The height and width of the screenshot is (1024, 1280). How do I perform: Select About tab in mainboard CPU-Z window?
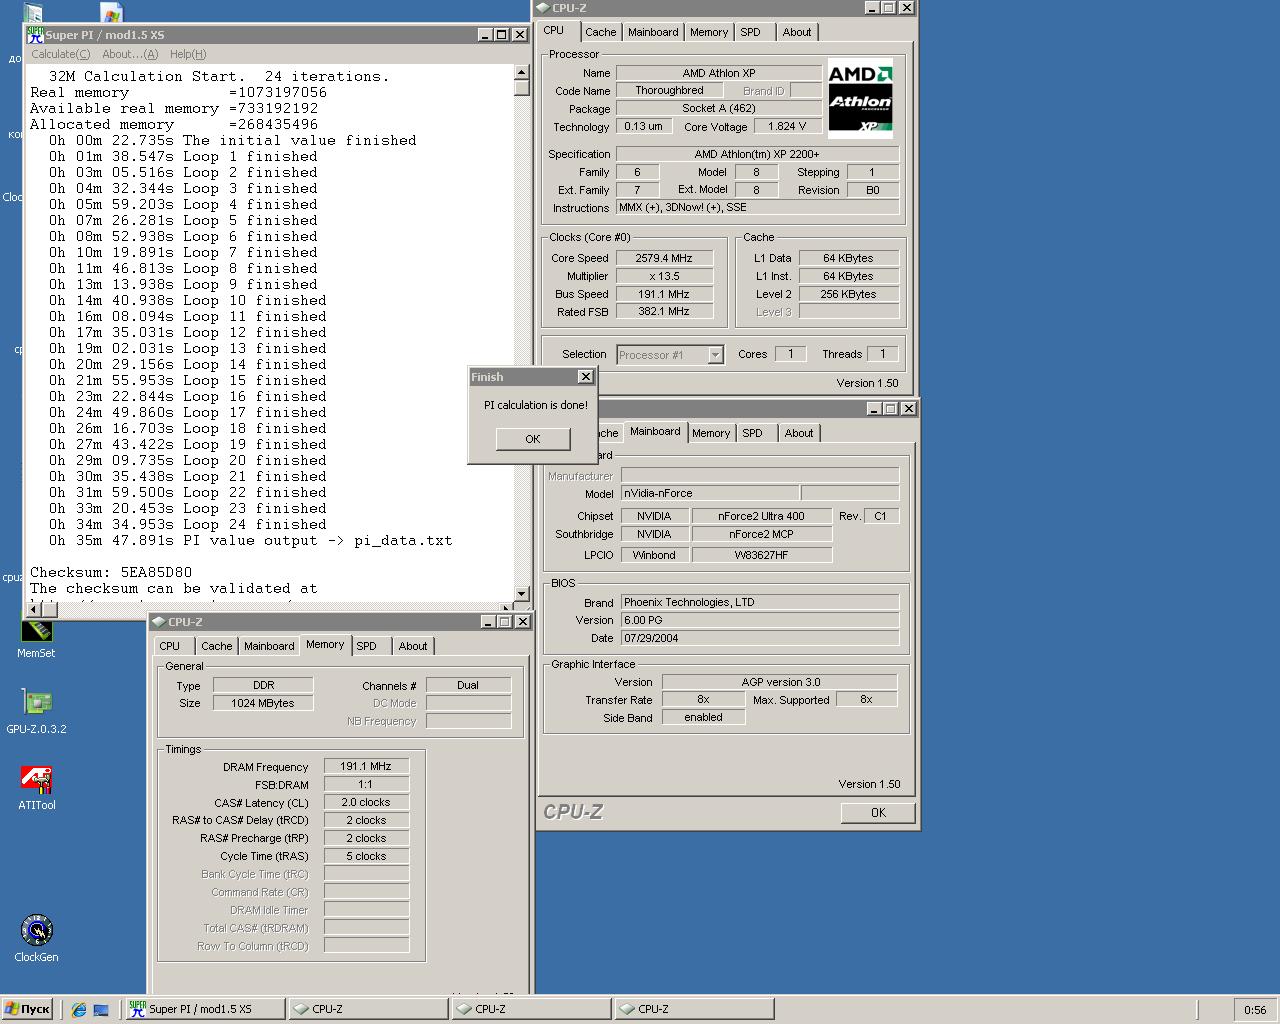click(799, 433)
